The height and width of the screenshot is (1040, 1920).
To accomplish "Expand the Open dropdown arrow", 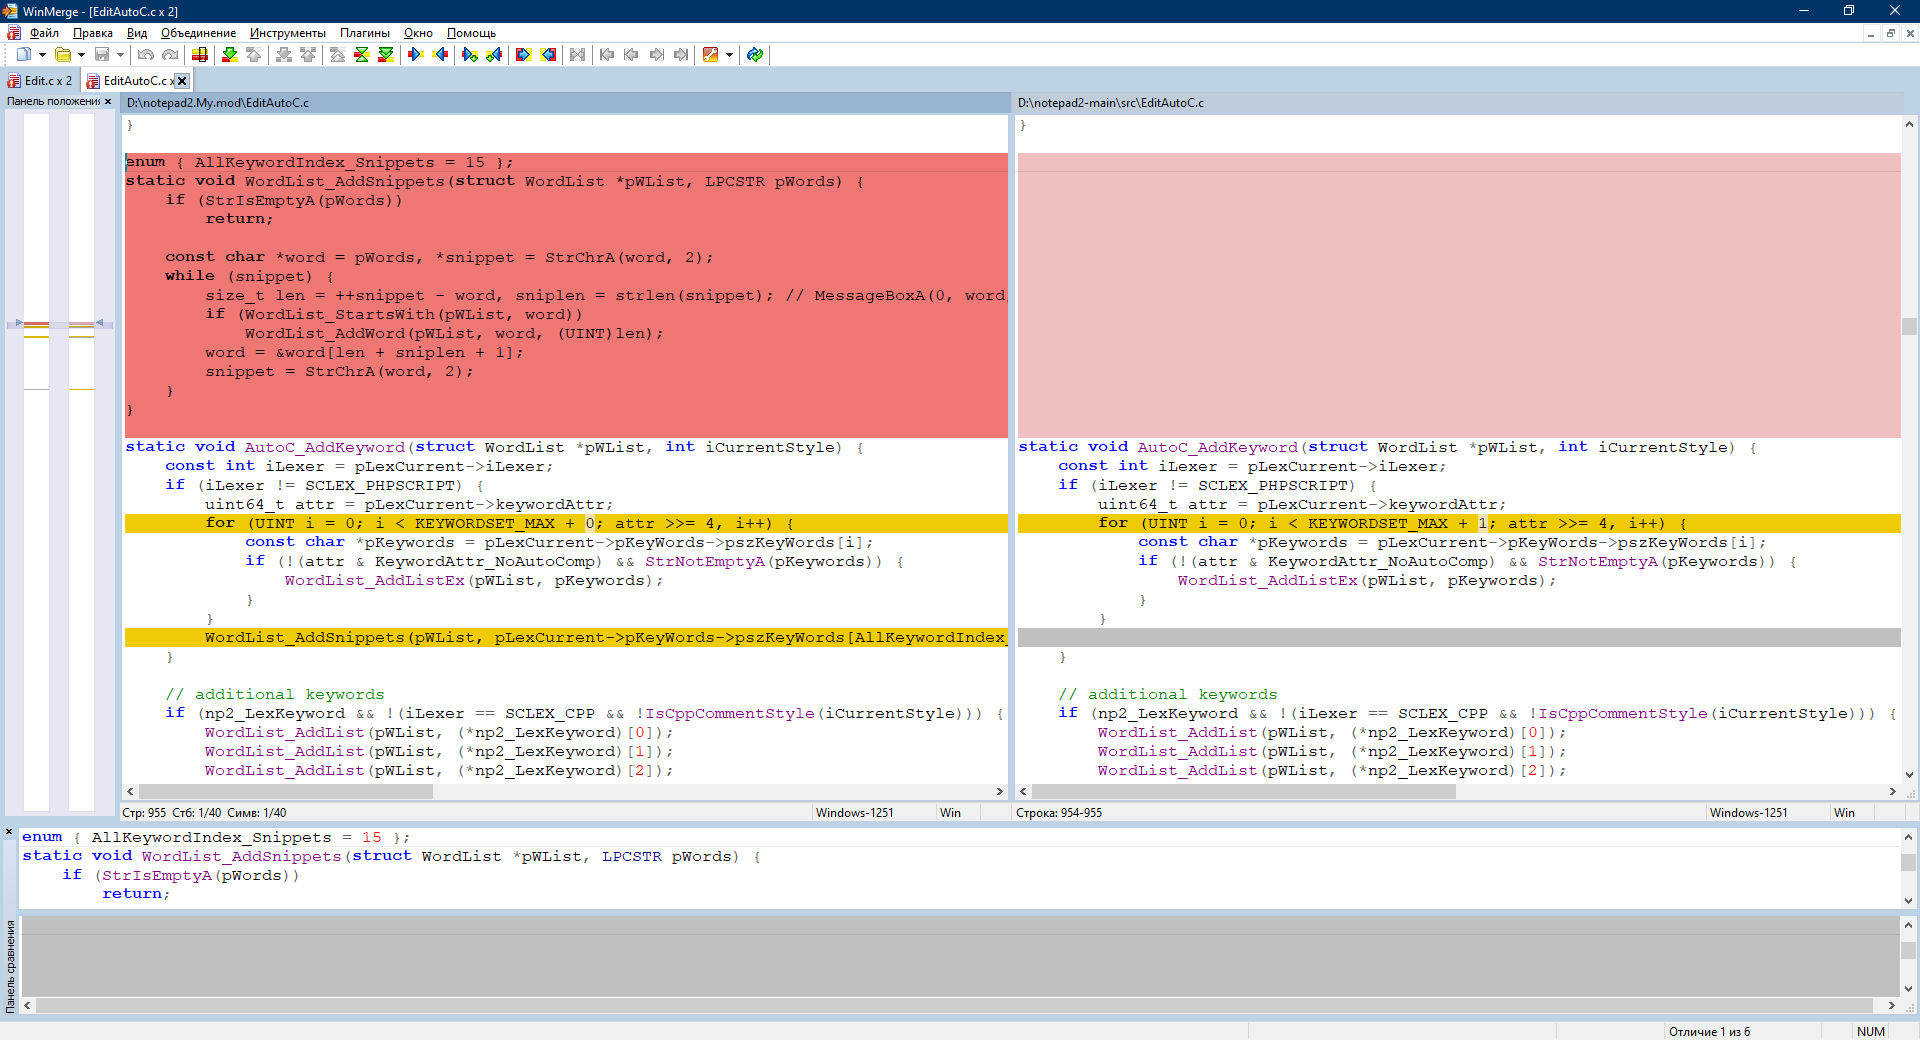I will coord(81,55).
